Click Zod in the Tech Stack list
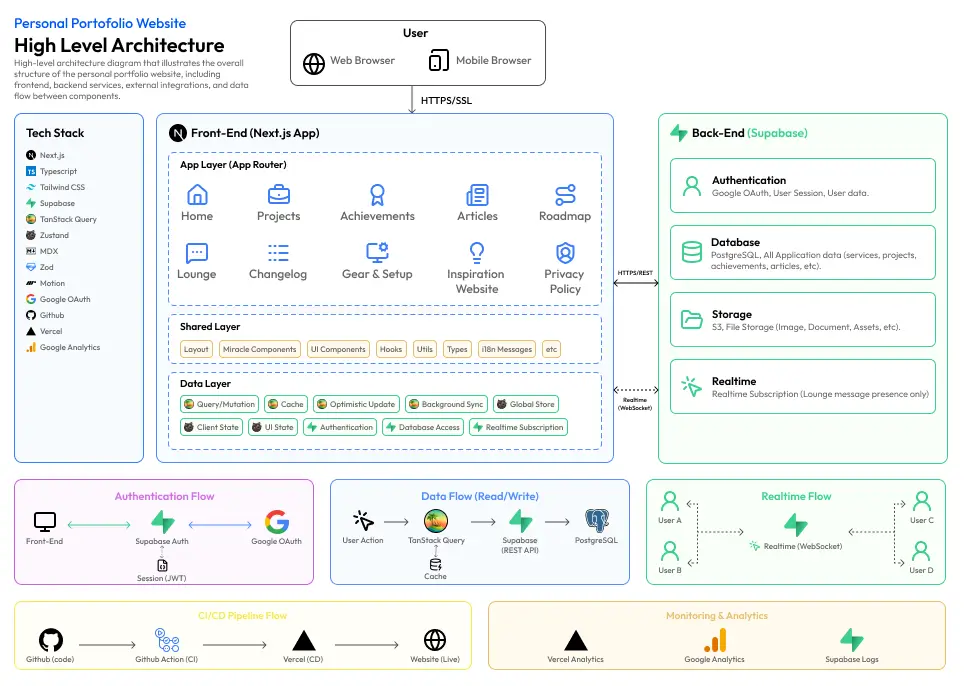Viewport: 966px width, 686px height. pos(40,267)
